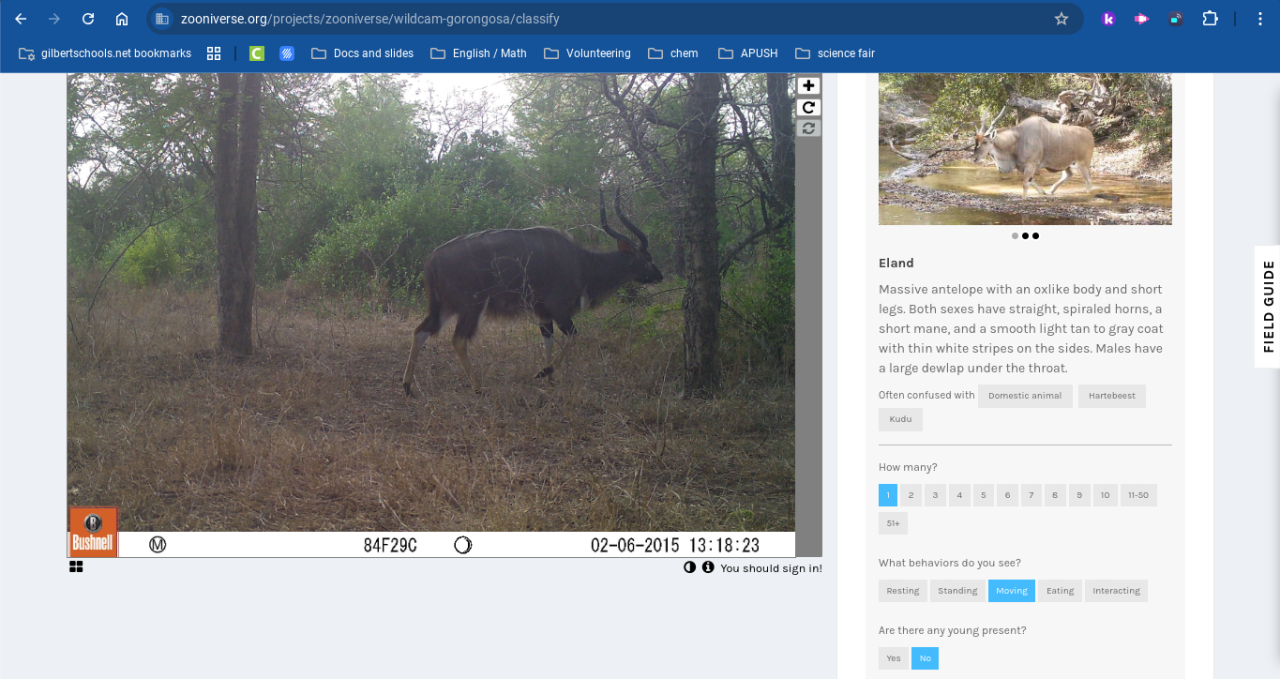Choose Yes for young present
This screenshot has height=679, width=1280.
[894, 658]
